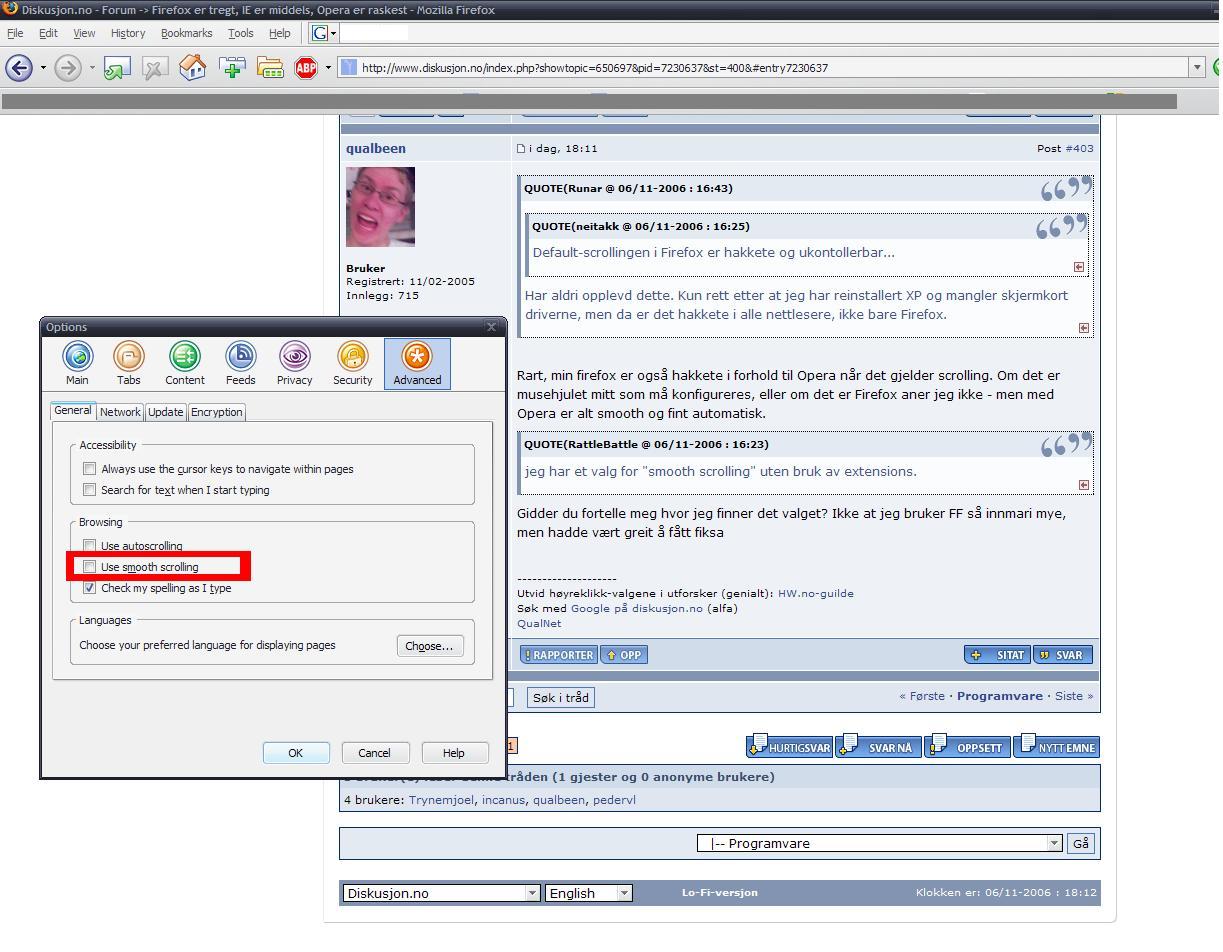Viewport: 1223px width, 952px height.
Task: Open the Security options panel
Action: click(x=353, y=363)
